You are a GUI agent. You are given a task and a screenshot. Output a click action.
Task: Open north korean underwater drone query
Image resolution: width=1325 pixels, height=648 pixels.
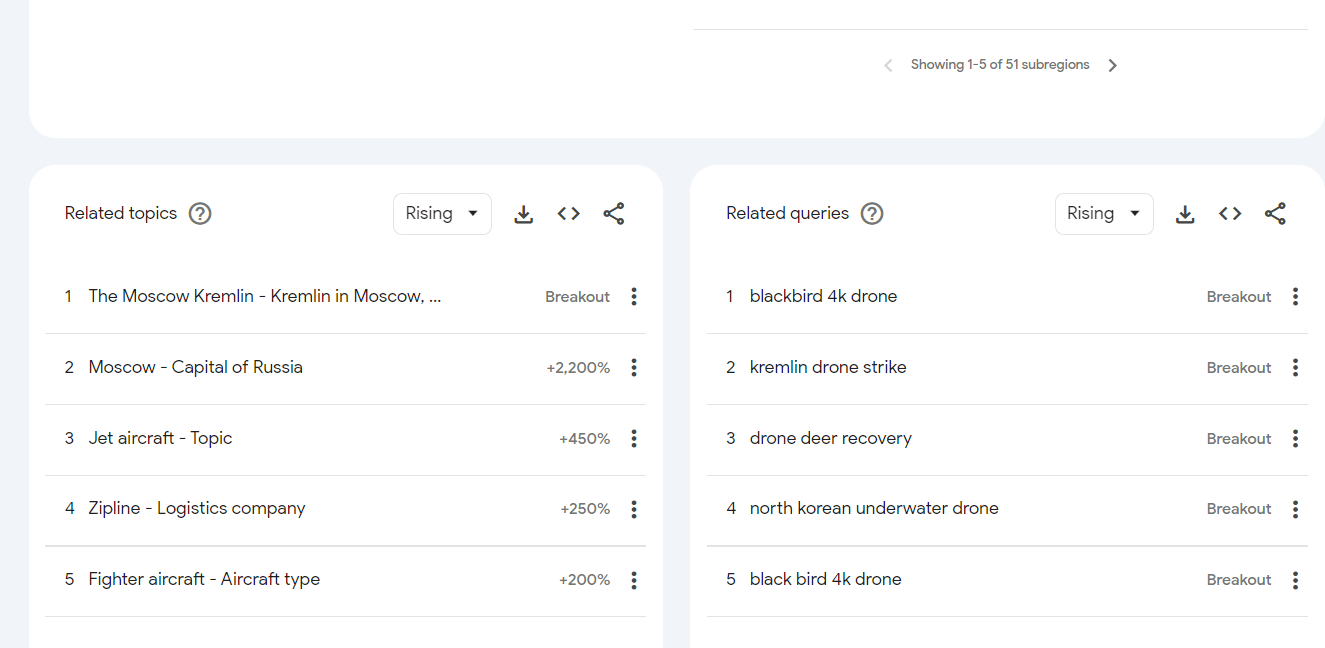tap(874, 508)
